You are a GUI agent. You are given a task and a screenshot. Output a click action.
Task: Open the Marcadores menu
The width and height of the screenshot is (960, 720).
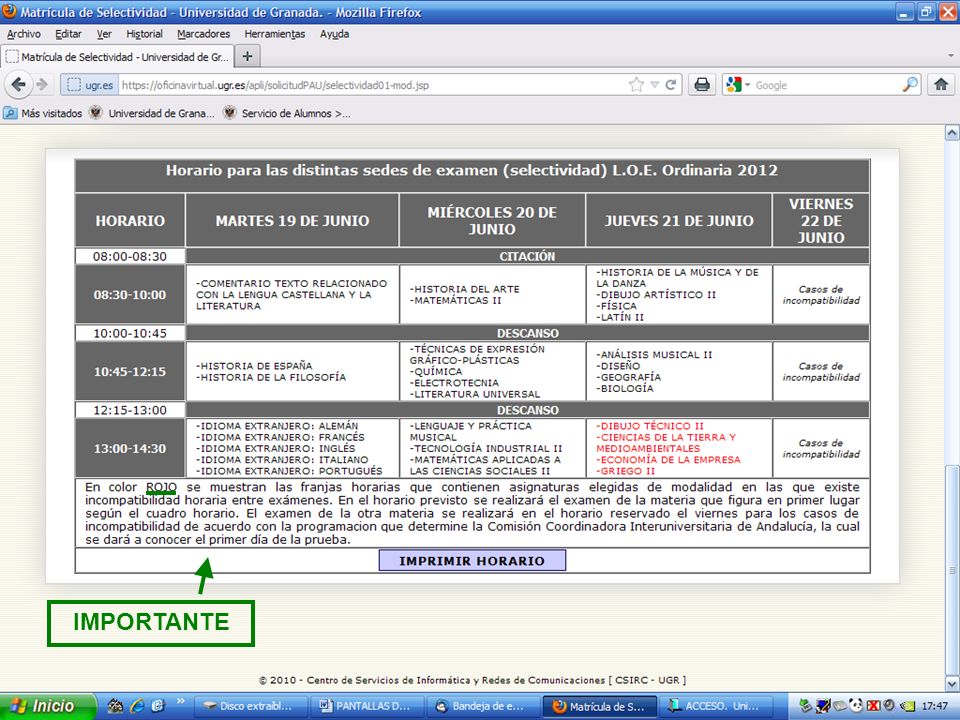pos(204,34)
